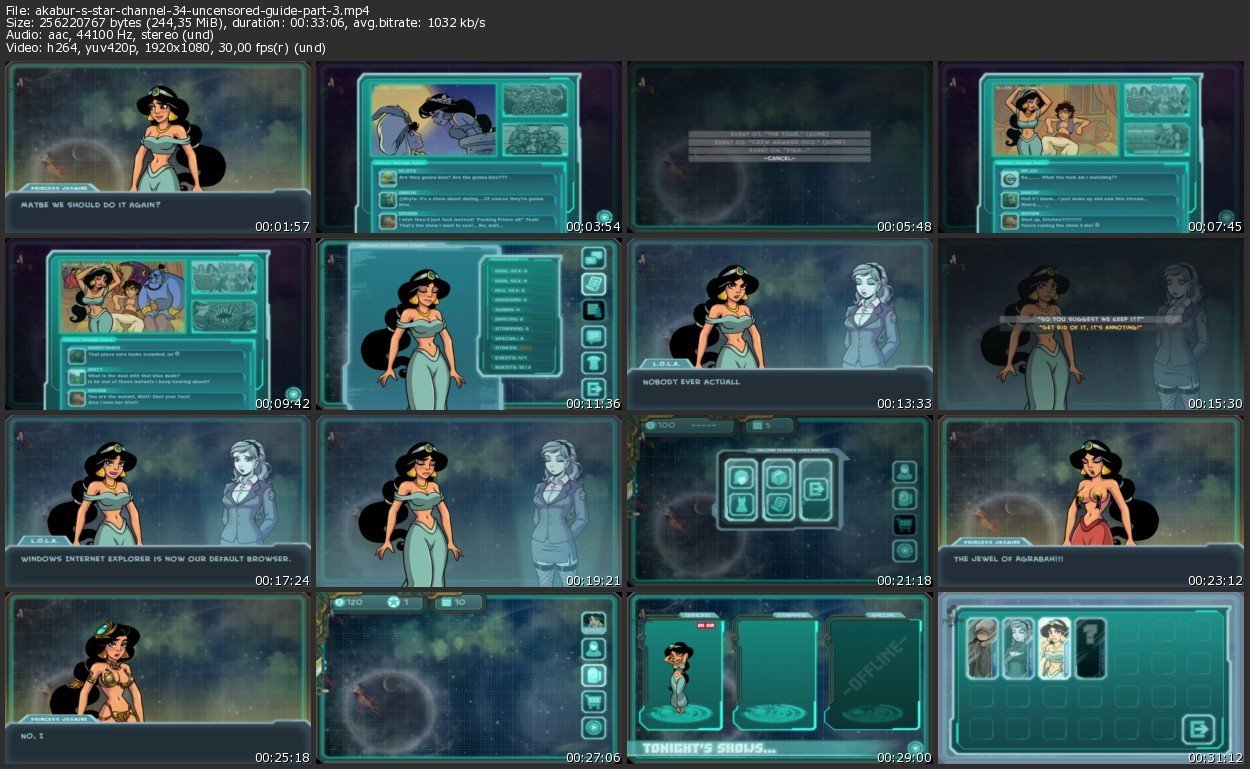Choose the -CANCEL- option in the event list
Screen dimensions: 1250x769
tap(779, 158)
